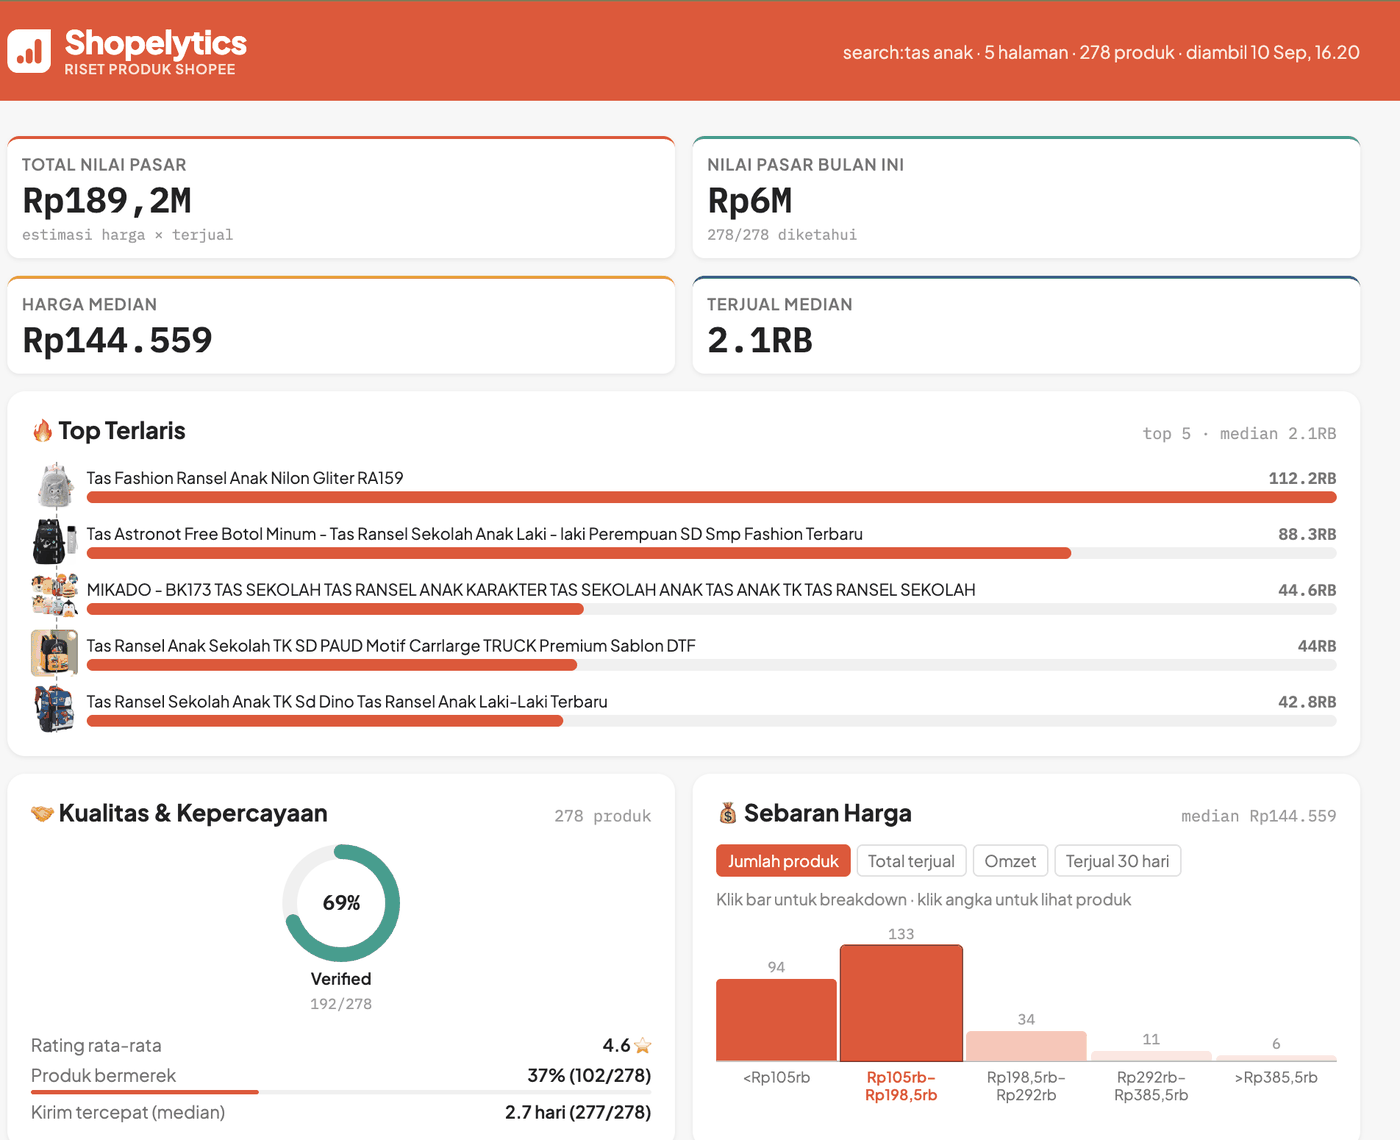Click the fire icon beside Top Terlaris

pyautogui.click(x=42, y=431)
